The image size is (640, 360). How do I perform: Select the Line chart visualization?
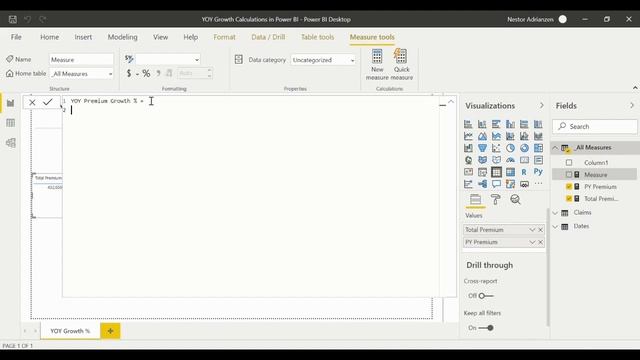click(x=468, y=136)
